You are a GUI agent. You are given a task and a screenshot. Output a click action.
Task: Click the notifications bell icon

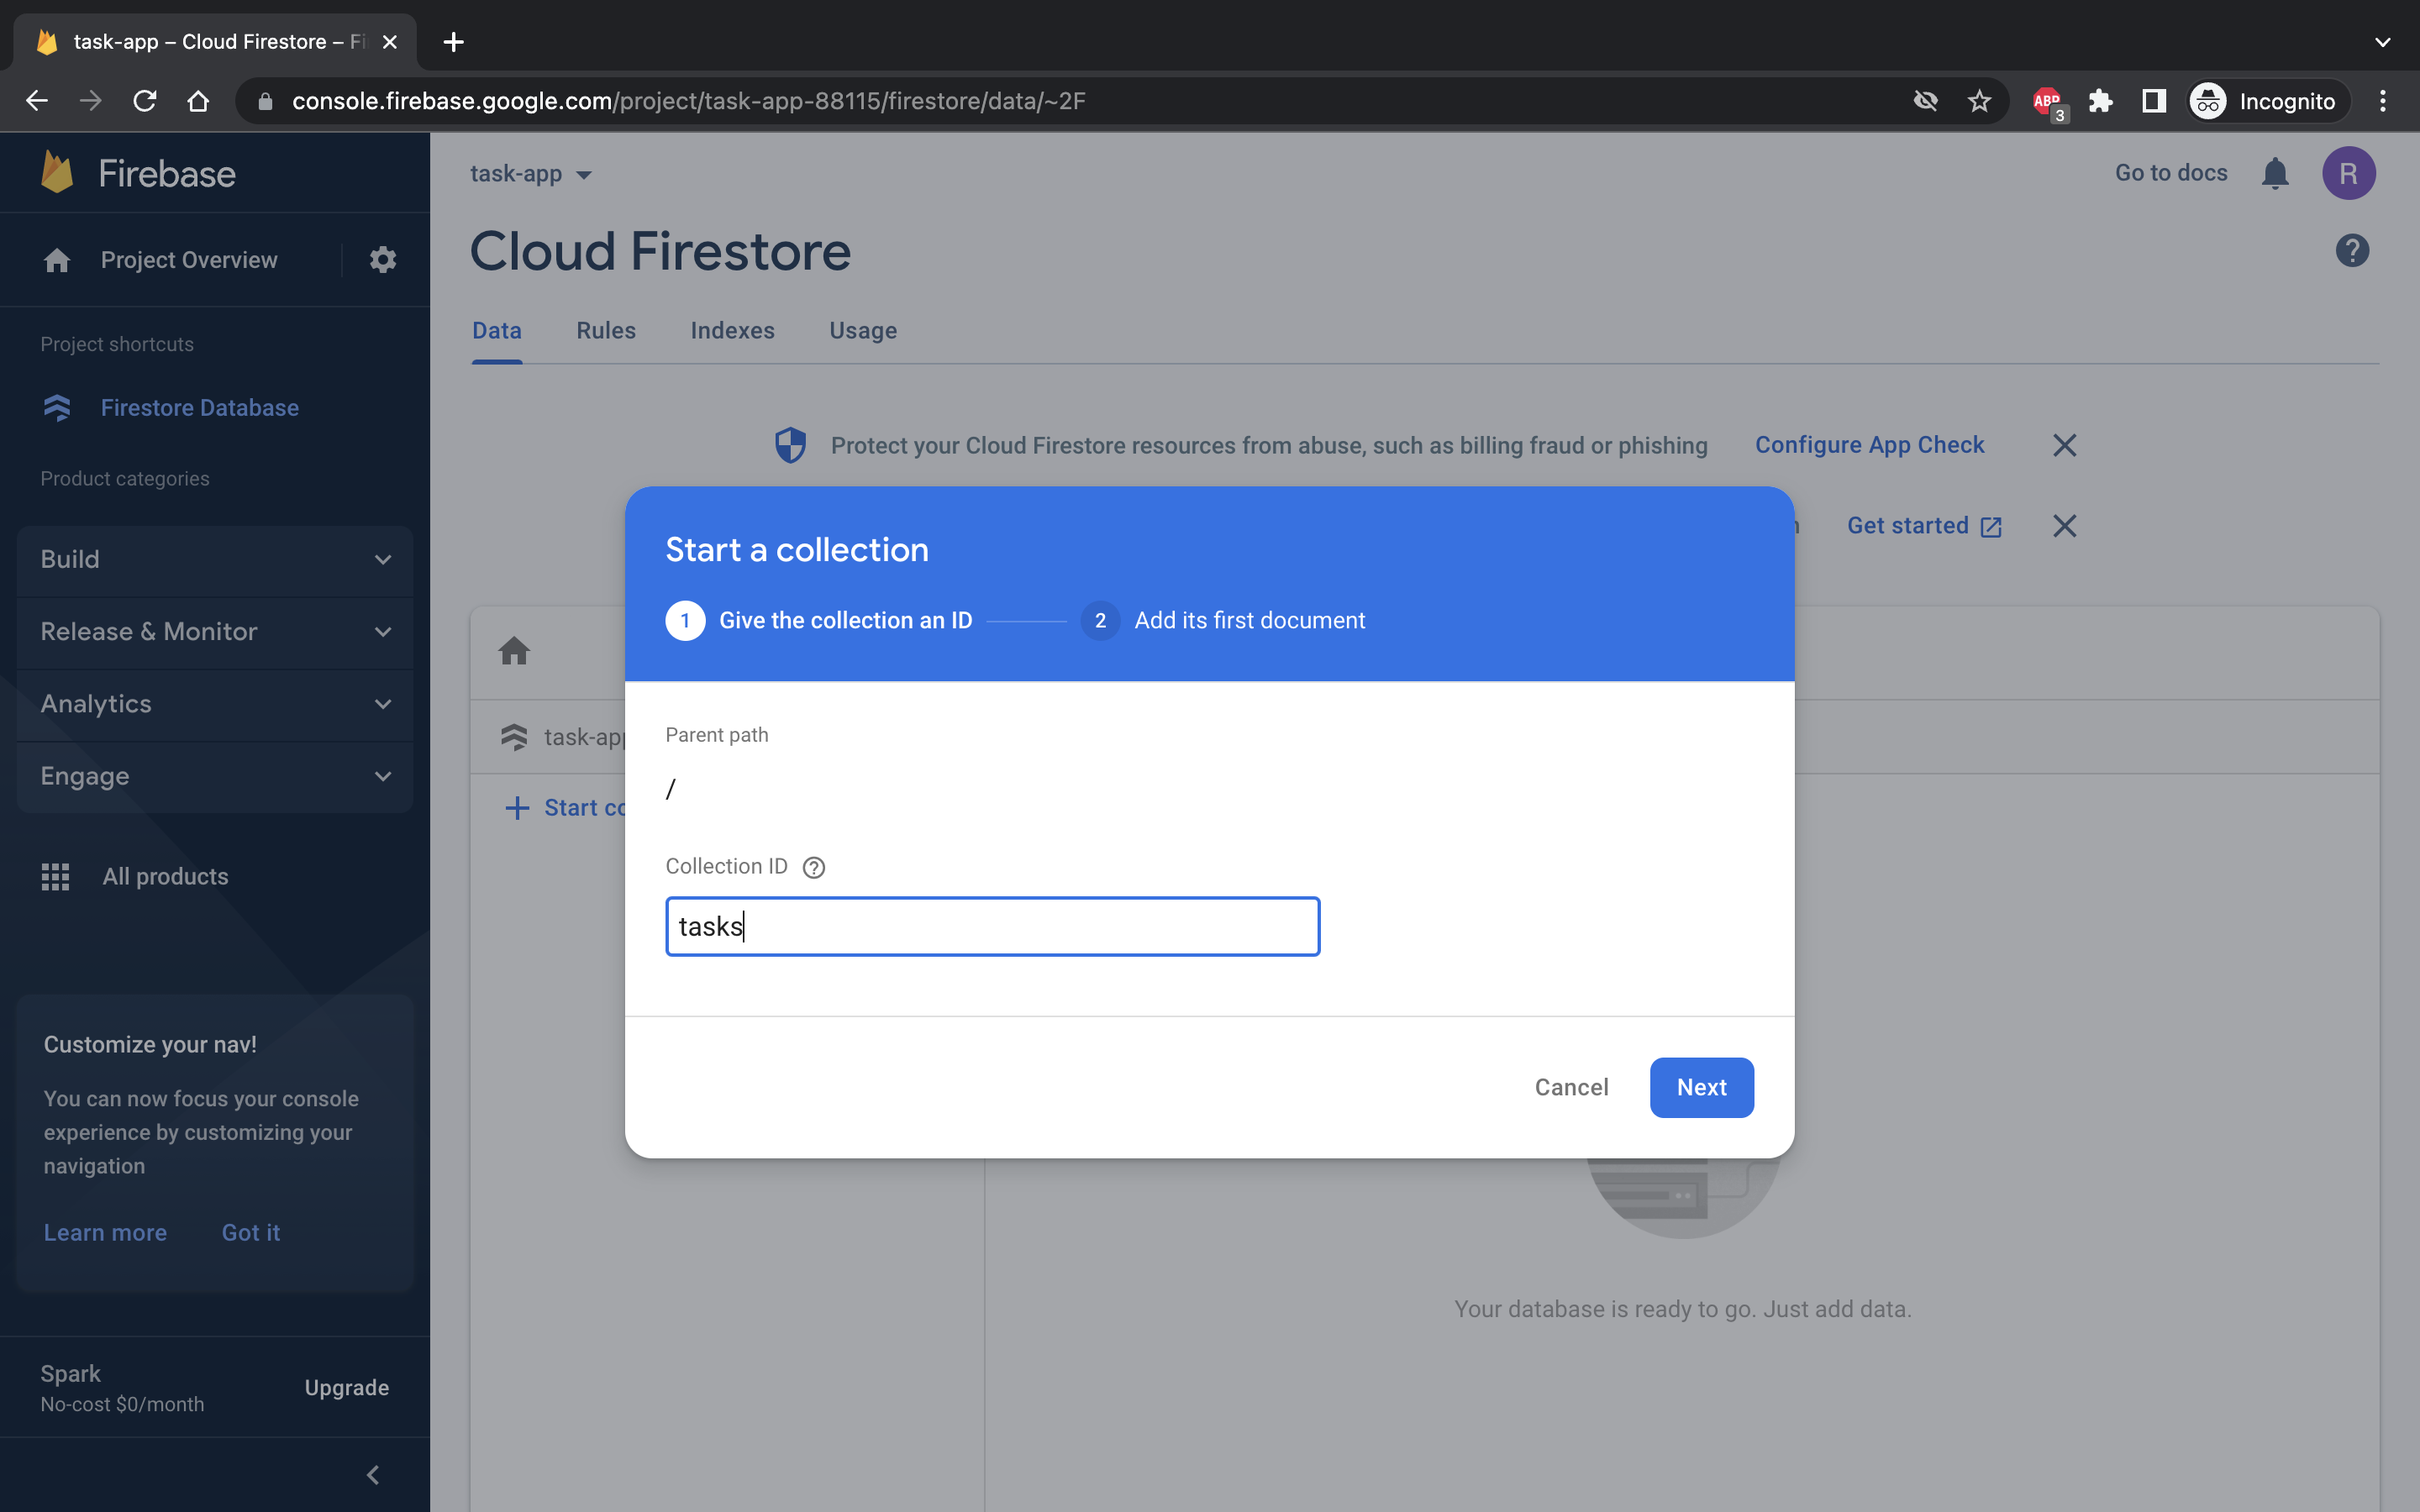pyautogui.click(x=2275, y=173)
